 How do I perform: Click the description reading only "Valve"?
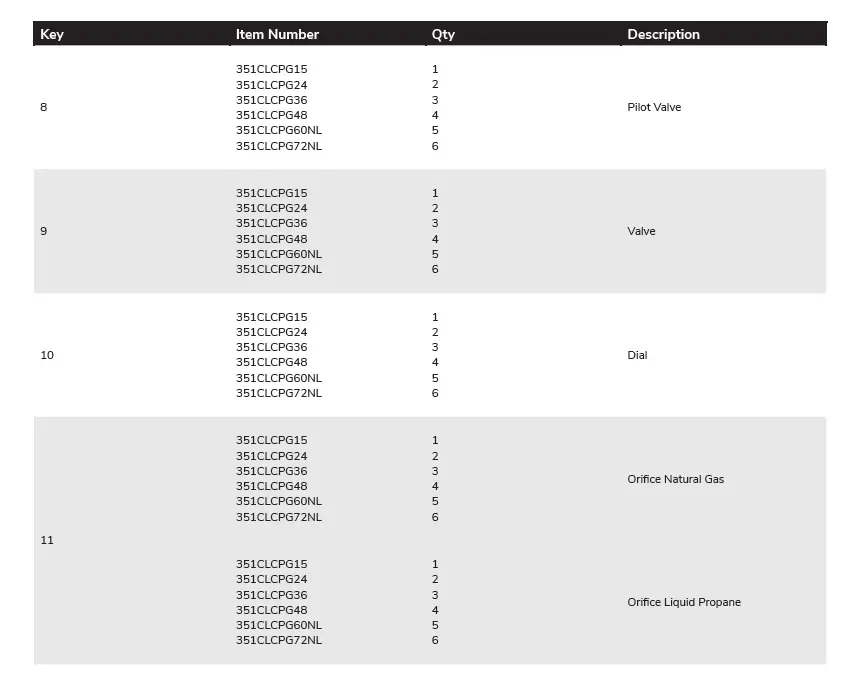click(641, 231)
